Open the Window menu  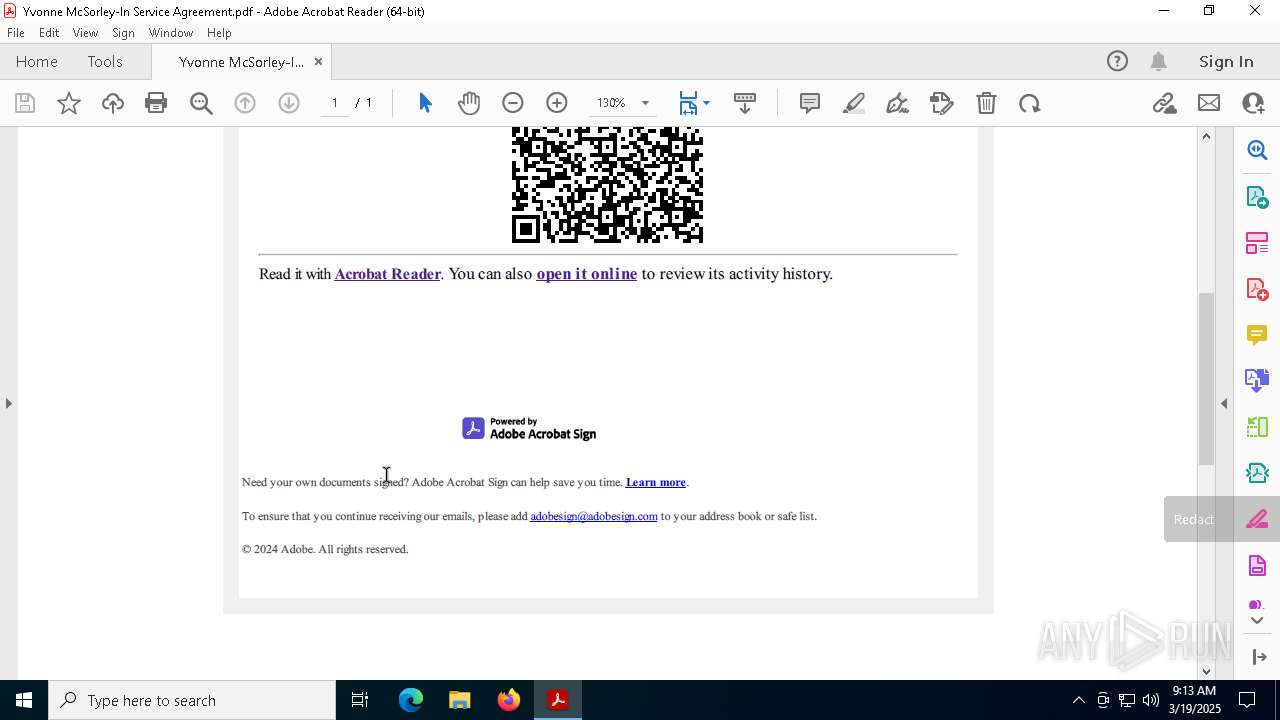[x=171, y=32]
